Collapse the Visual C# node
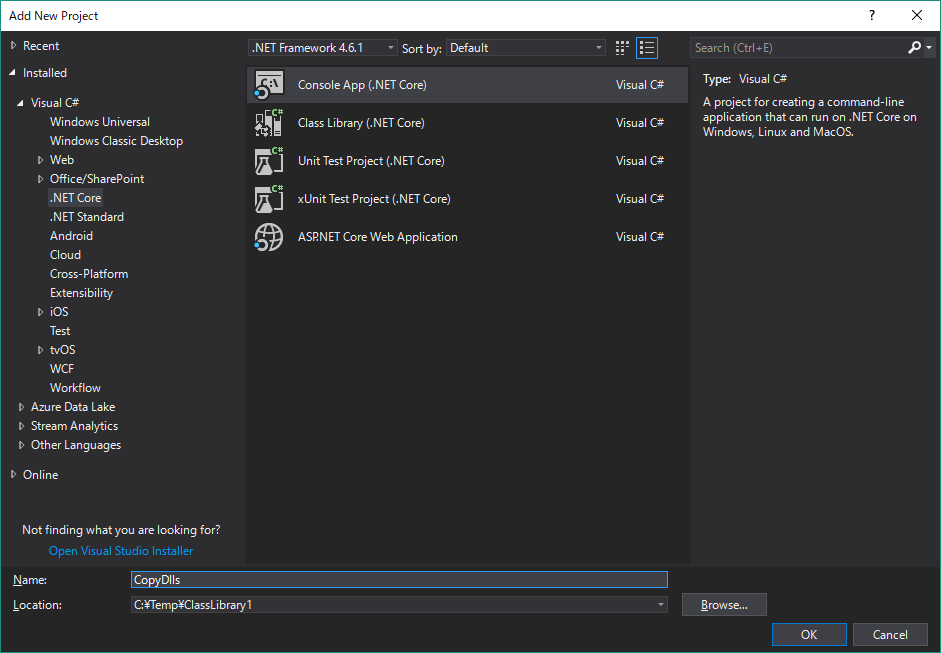941x653 pixels. [20, 103]
